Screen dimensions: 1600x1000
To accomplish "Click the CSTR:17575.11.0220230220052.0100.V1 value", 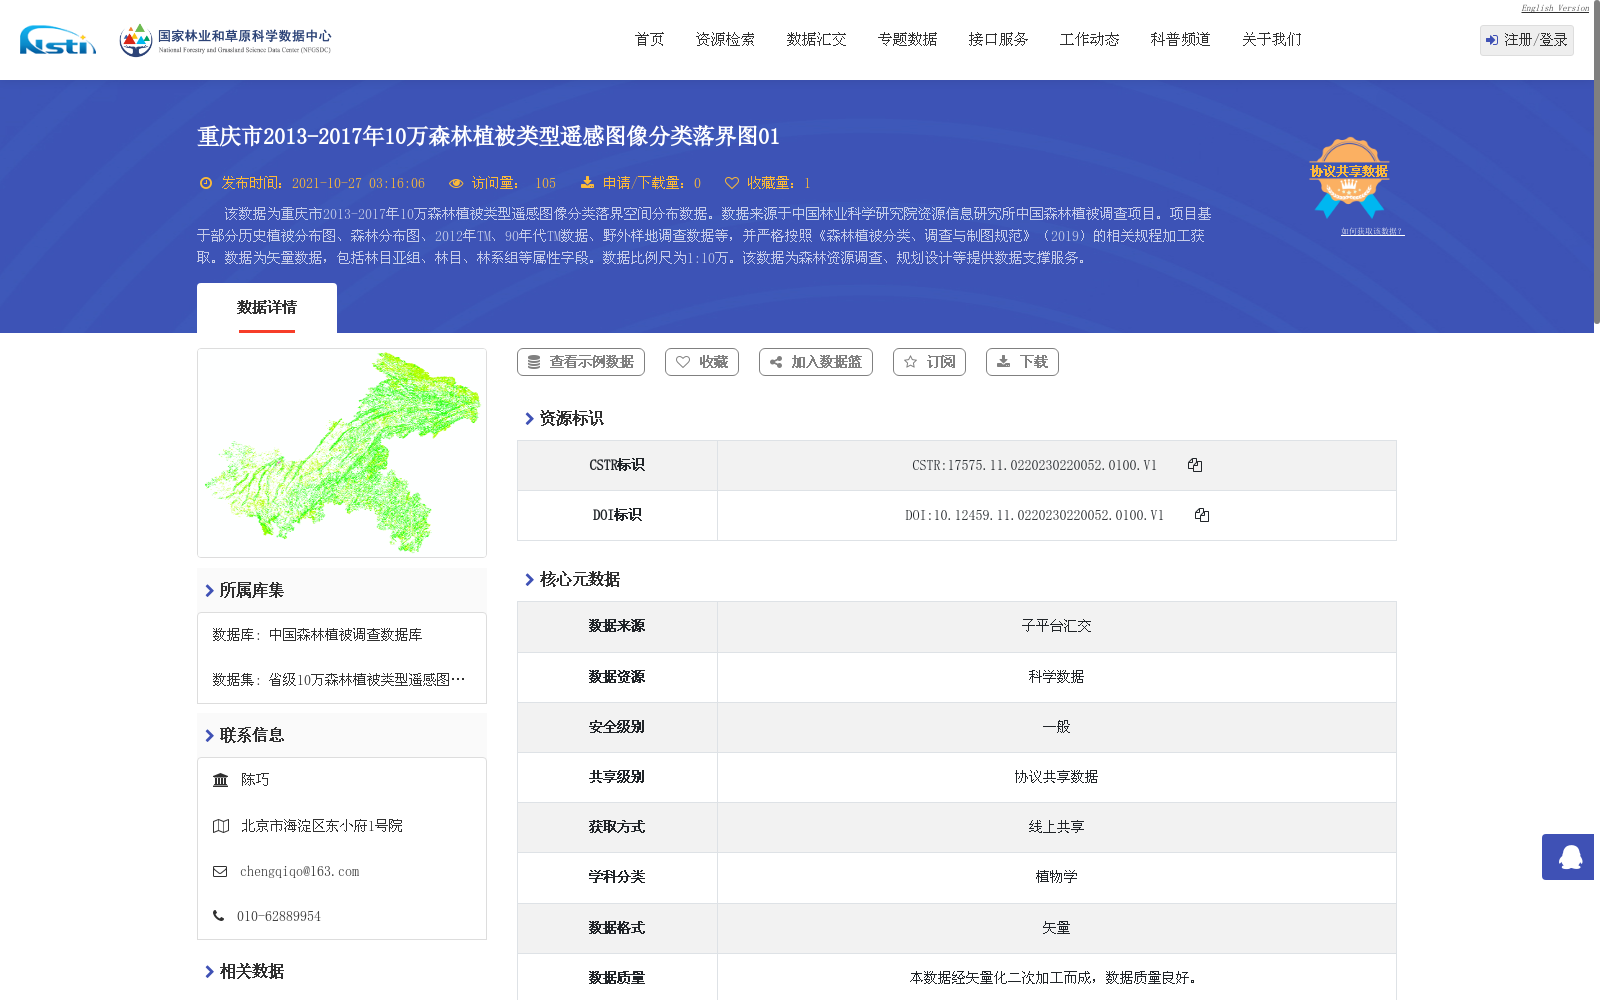I will pos(1034,465).
